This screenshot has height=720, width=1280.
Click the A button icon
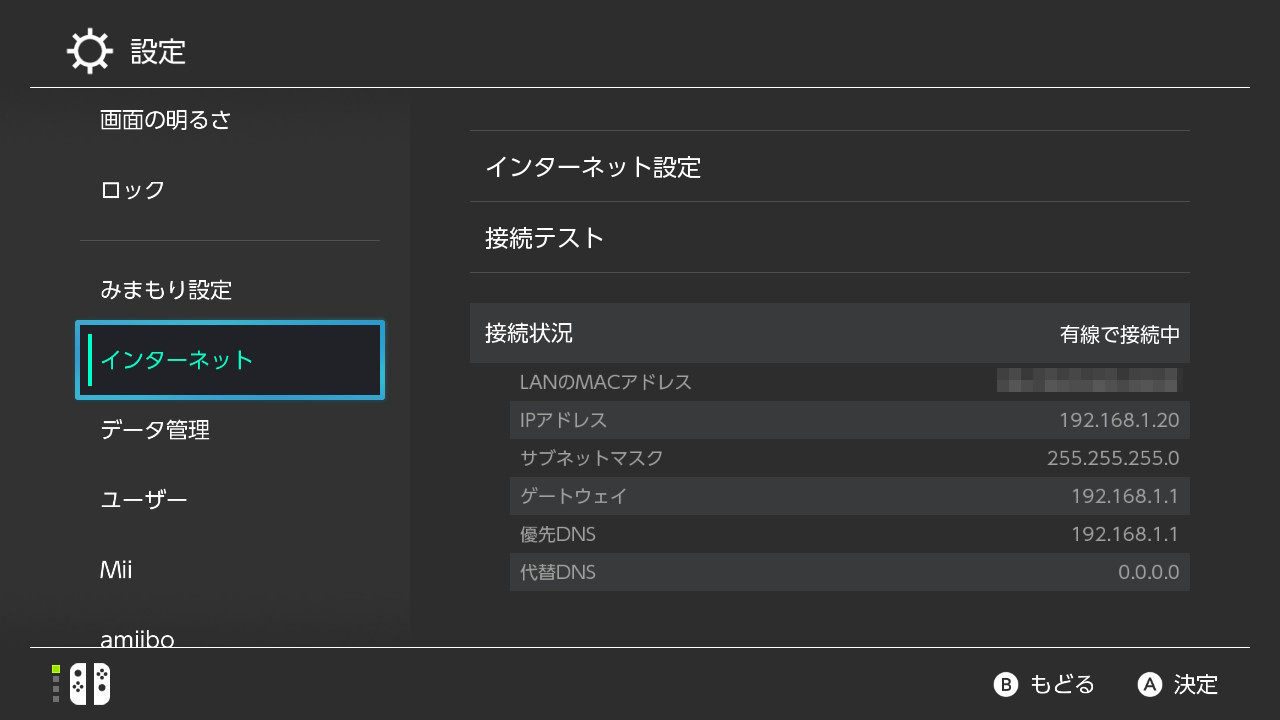pos(1150,684)
